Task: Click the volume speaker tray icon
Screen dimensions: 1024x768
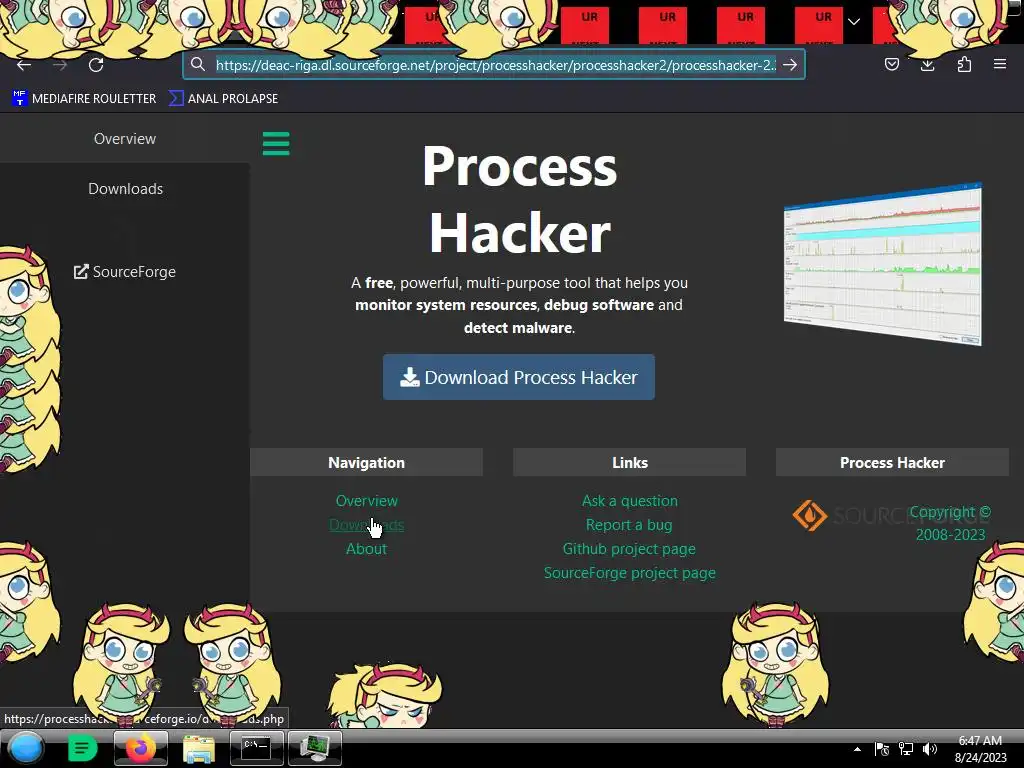Action: 930,749
